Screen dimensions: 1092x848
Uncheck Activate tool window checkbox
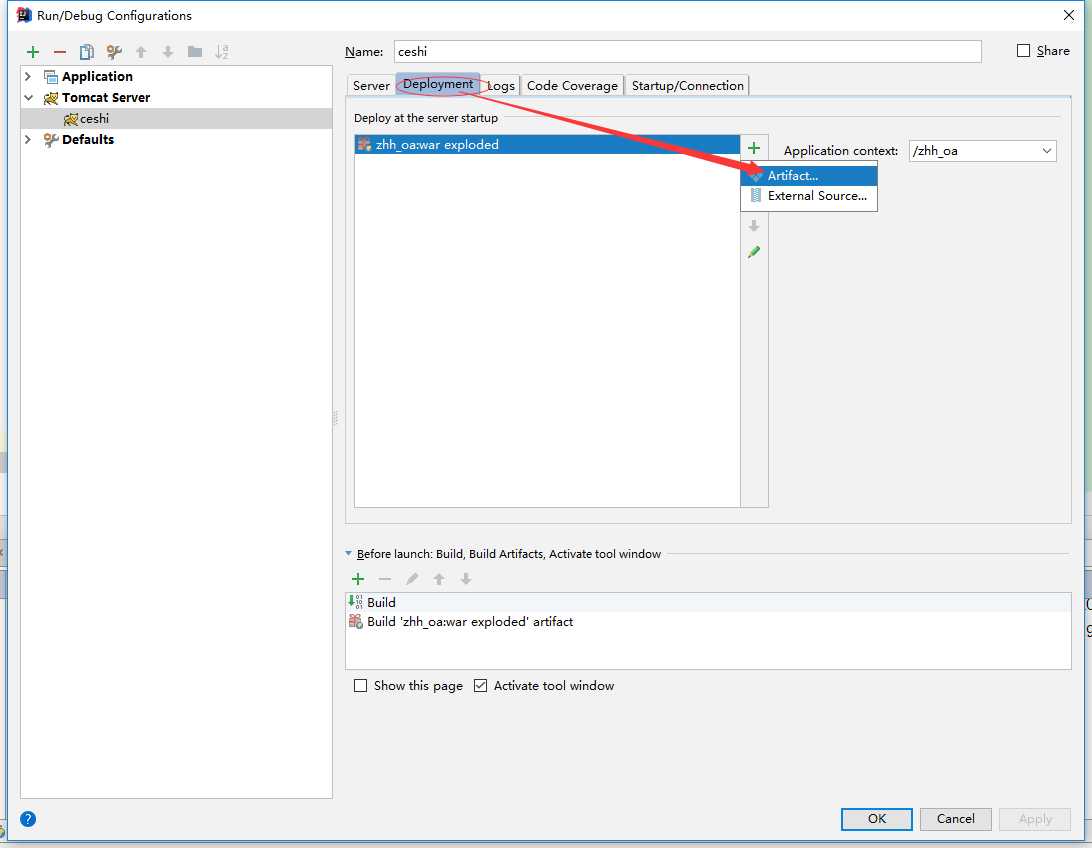pyautogui.click(x=481, y=686)
